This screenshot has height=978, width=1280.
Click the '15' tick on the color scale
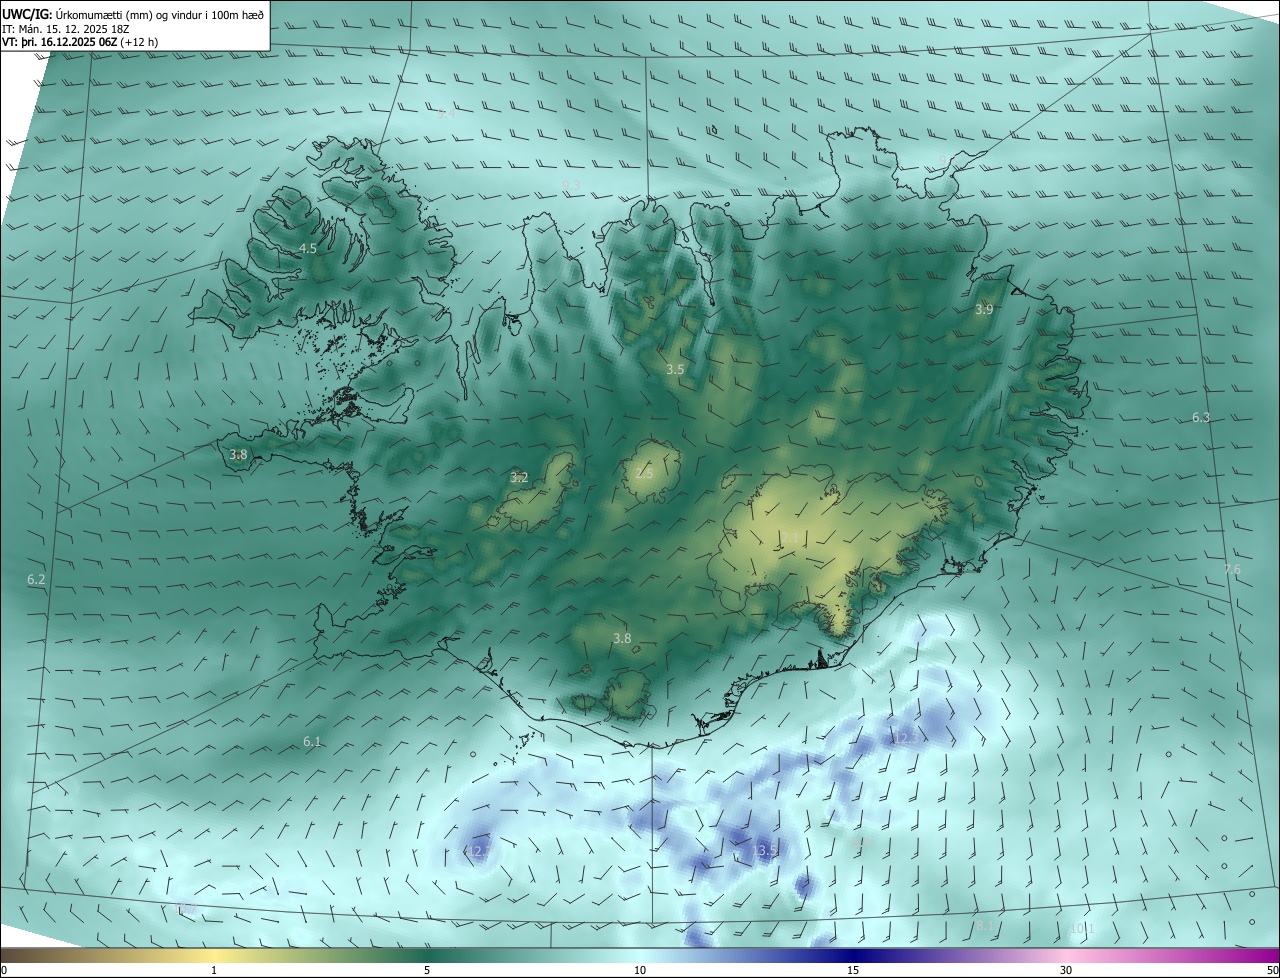(x=853, y=970)
